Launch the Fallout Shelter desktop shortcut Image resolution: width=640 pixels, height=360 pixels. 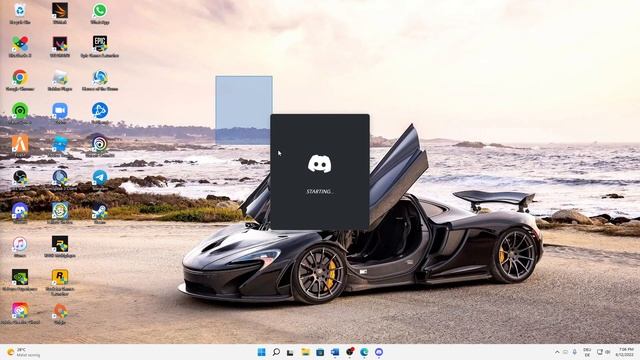click(x=60, y=213)
